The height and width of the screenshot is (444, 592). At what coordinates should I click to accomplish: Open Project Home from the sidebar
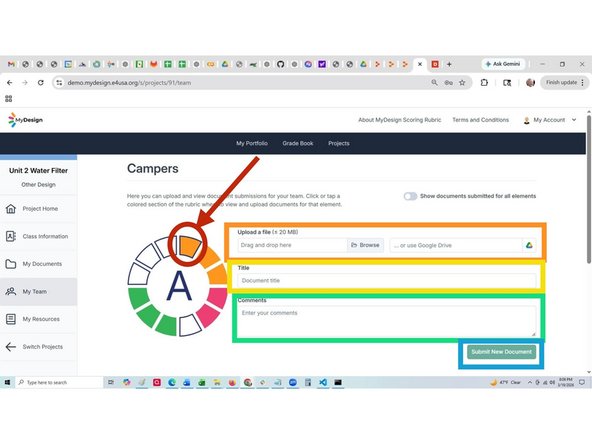click(x=39, y=208)
